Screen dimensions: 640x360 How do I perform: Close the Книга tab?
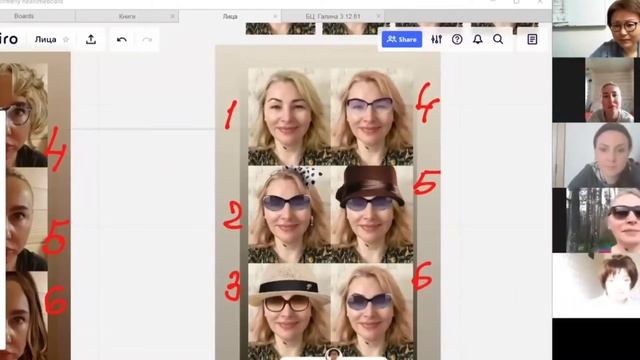[172, 16]
